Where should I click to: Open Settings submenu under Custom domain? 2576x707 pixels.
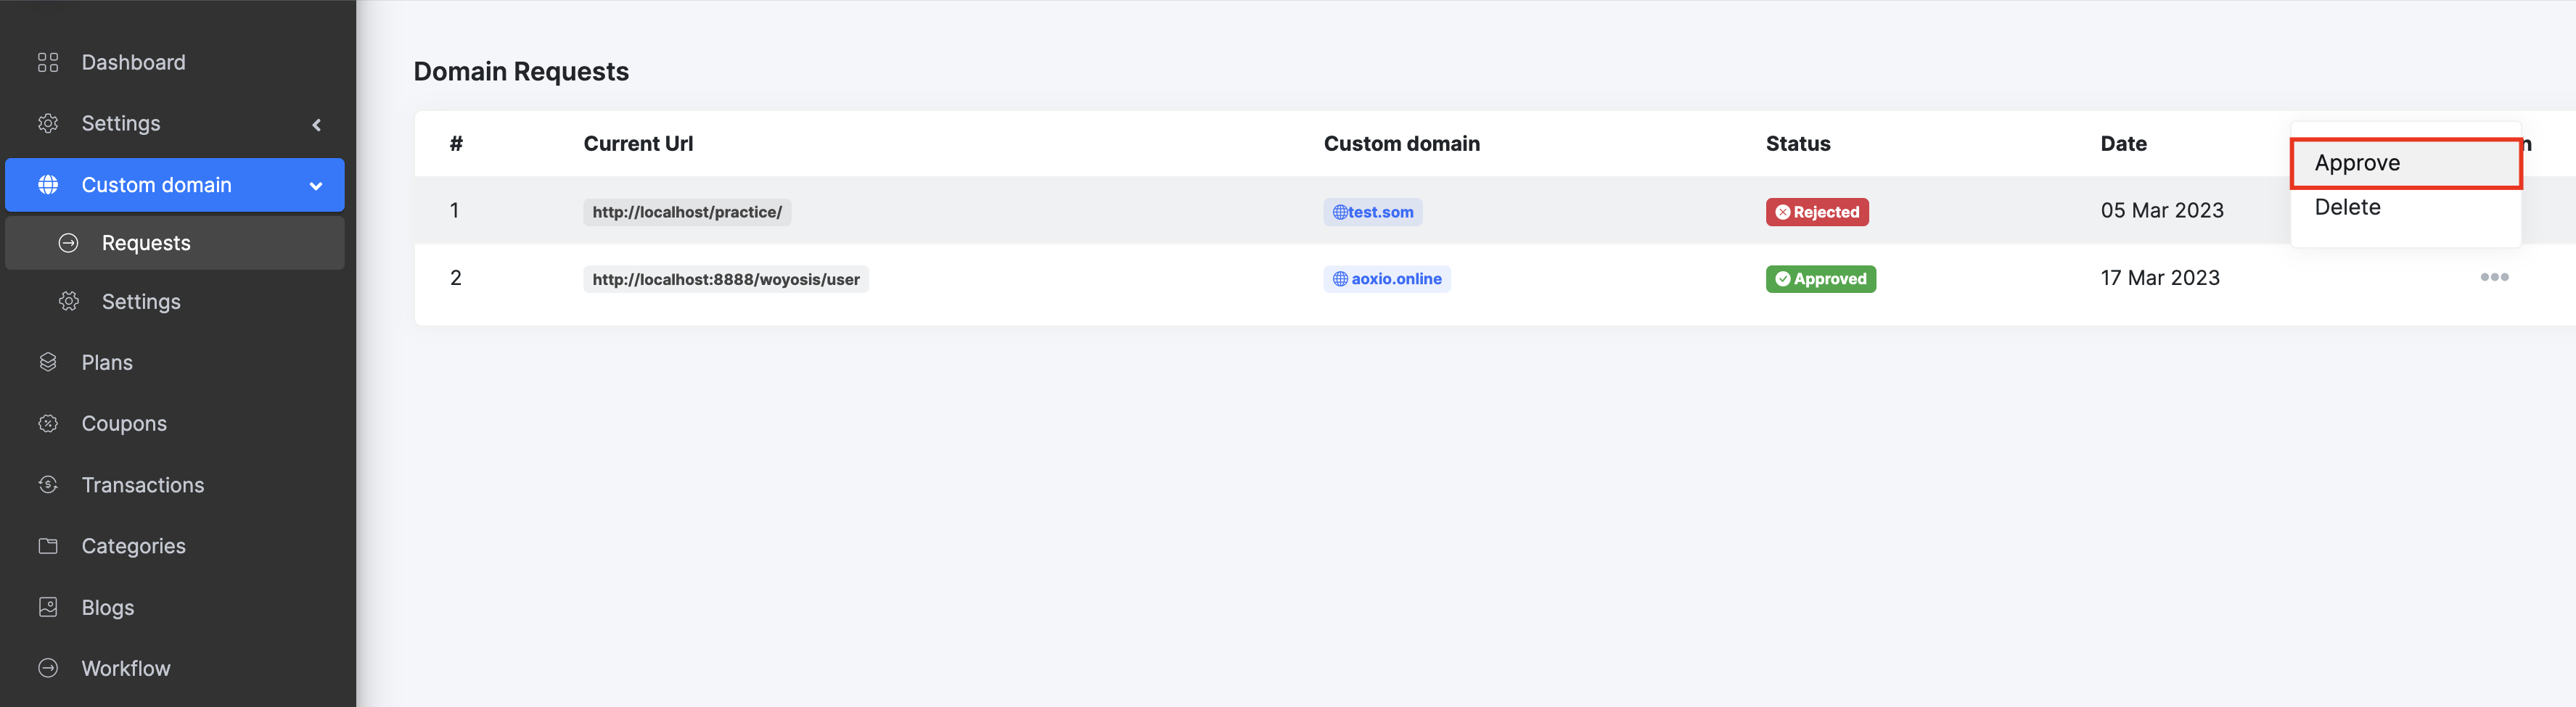click(141, 302)
